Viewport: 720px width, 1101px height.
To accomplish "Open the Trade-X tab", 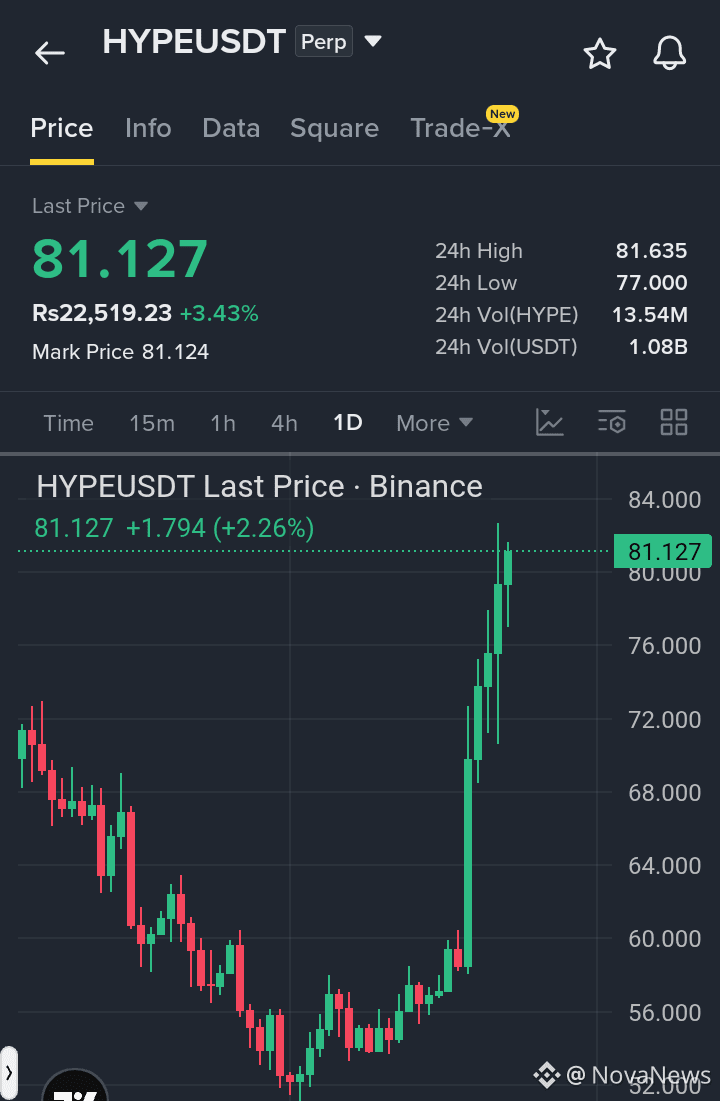I will [x=460, y=128].
